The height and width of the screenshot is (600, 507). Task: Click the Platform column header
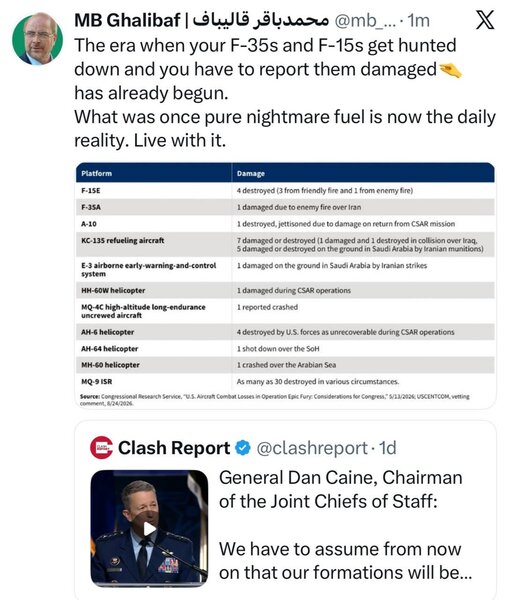96,173
